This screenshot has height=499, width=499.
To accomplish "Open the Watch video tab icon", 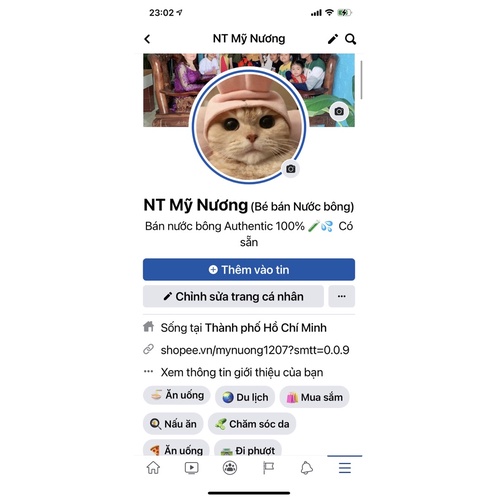I will [192, 468].
